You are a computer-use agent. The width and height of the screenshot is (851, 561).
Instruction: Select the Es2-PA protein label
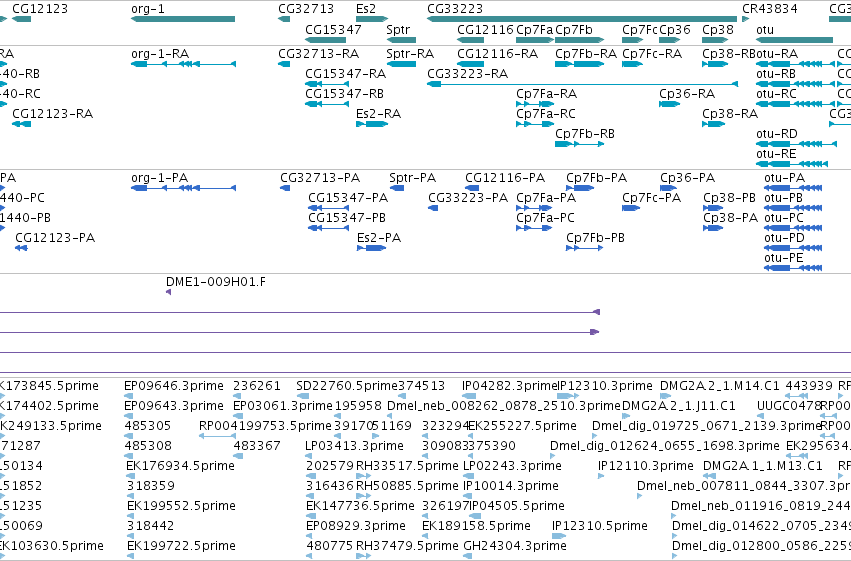[x=379, y=238]
